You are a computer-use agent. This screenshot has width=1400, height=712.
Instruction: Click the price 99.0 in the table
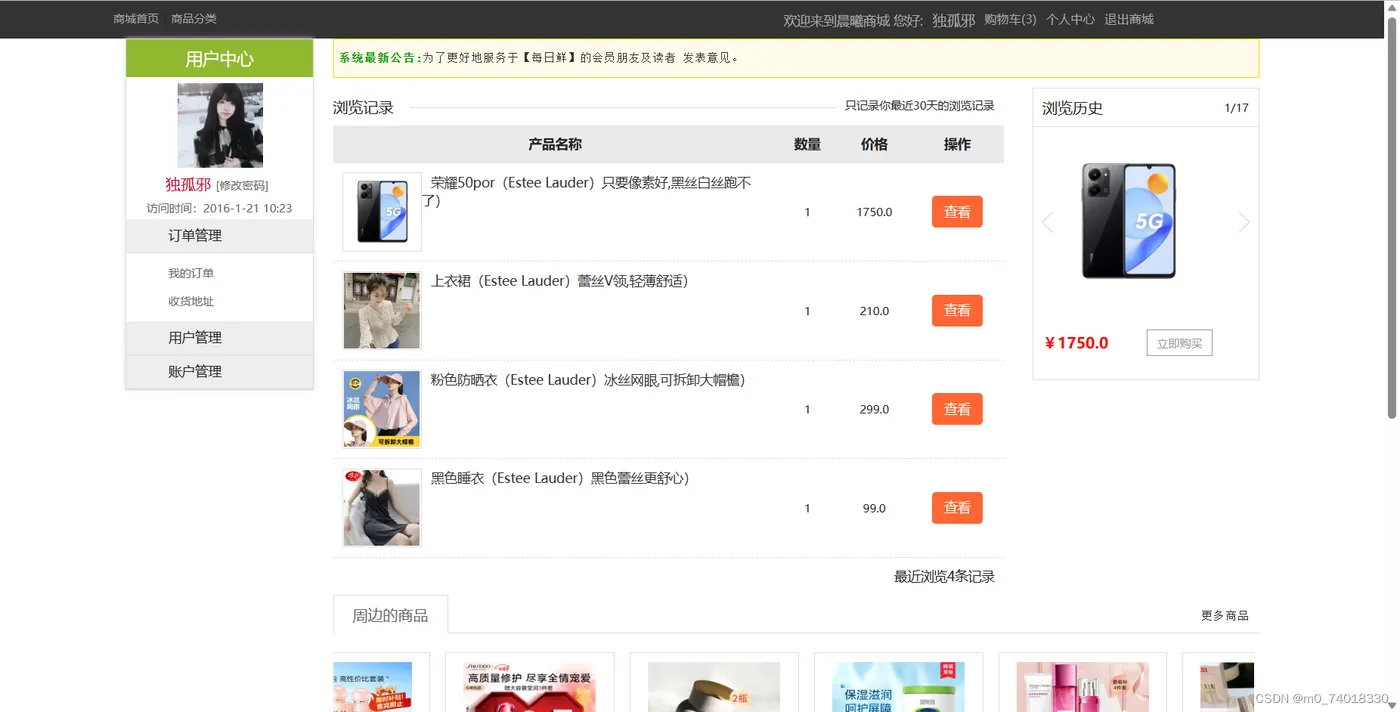click(x=874, y=508)
